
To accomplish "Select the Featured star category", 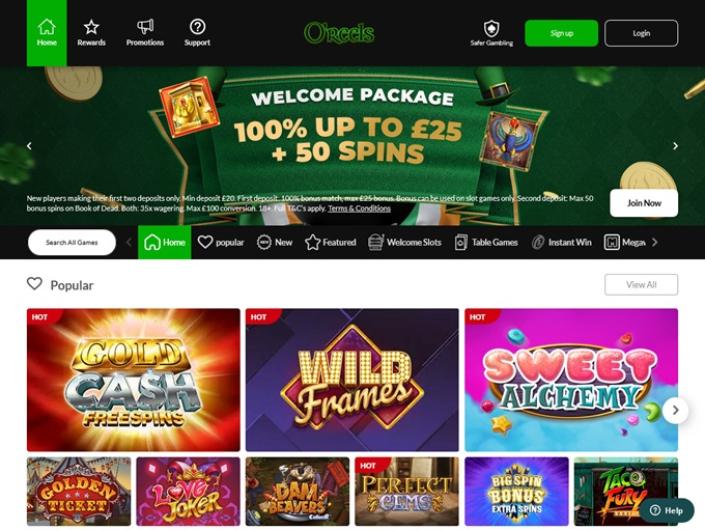I will click(330, 242).
